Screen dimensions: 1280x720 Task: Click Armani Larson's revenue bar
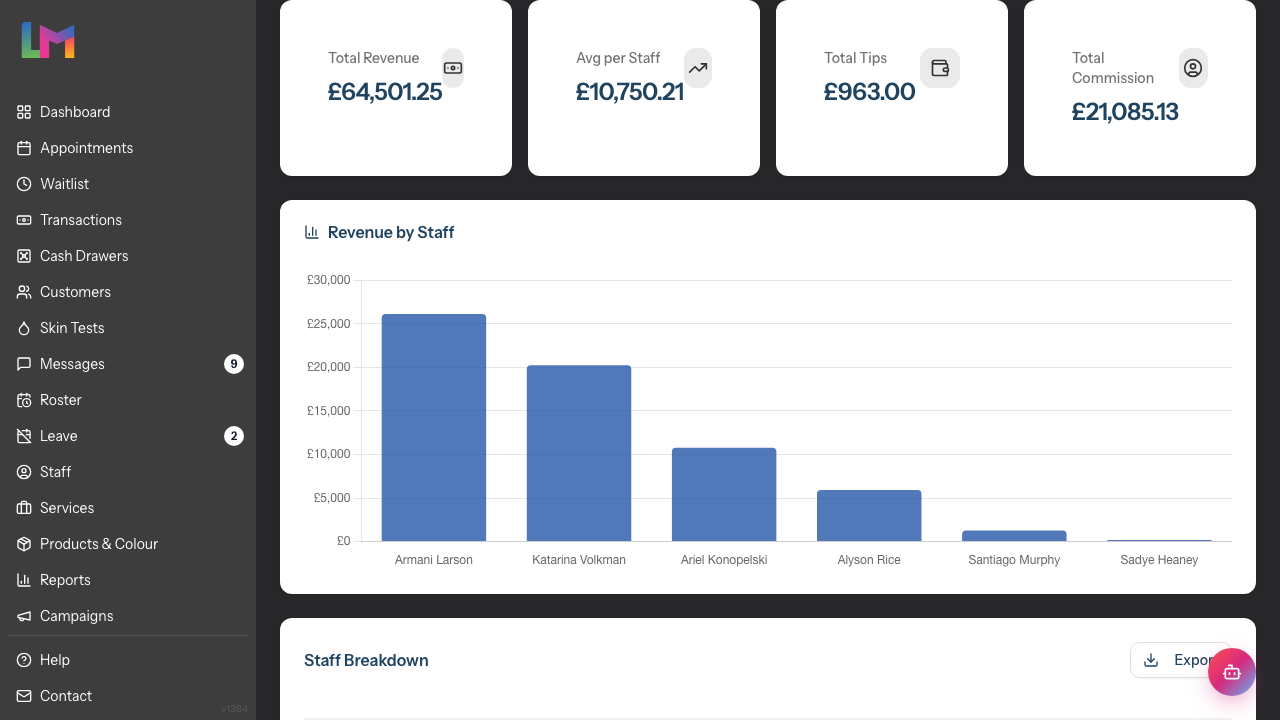(x=434, y=428)
